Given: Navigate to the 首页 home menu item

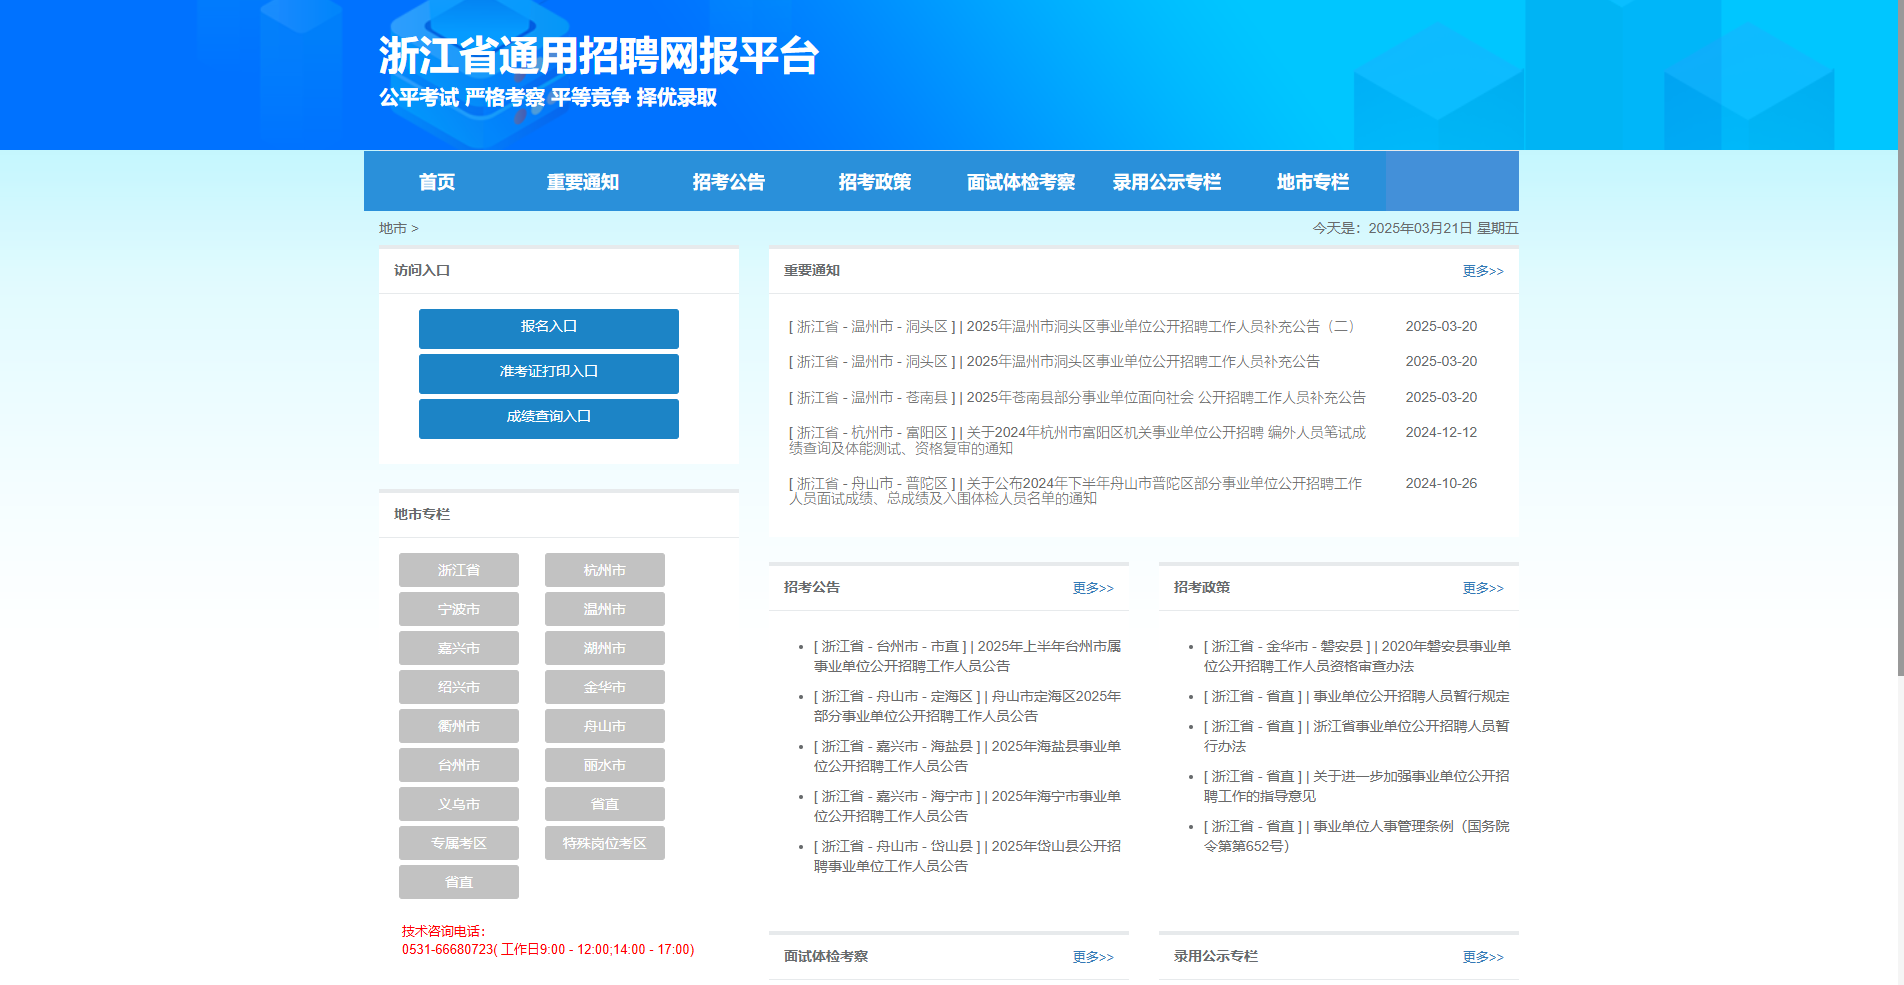Looking at the screenshot, I should [436, 181].
